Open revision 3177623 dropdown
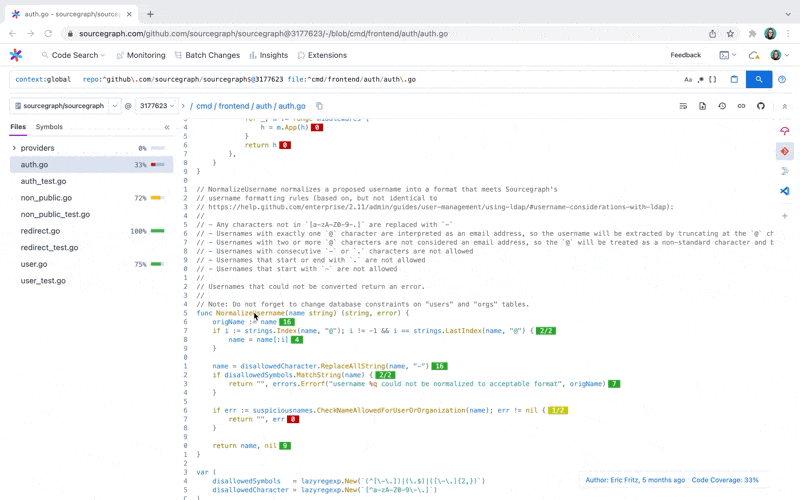This screenshot has height=500, width=800. 157,106
